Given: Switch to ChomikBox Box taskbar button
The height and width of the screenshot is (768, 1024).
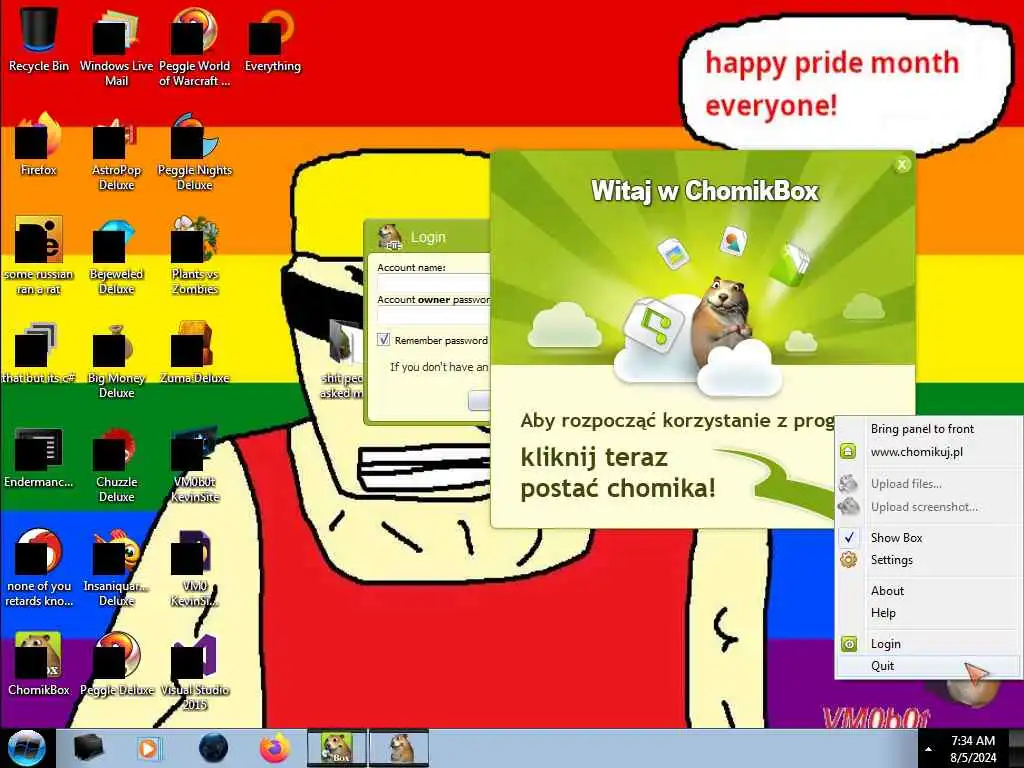Looking at the screenshot, I should click(x=337, y=748).
